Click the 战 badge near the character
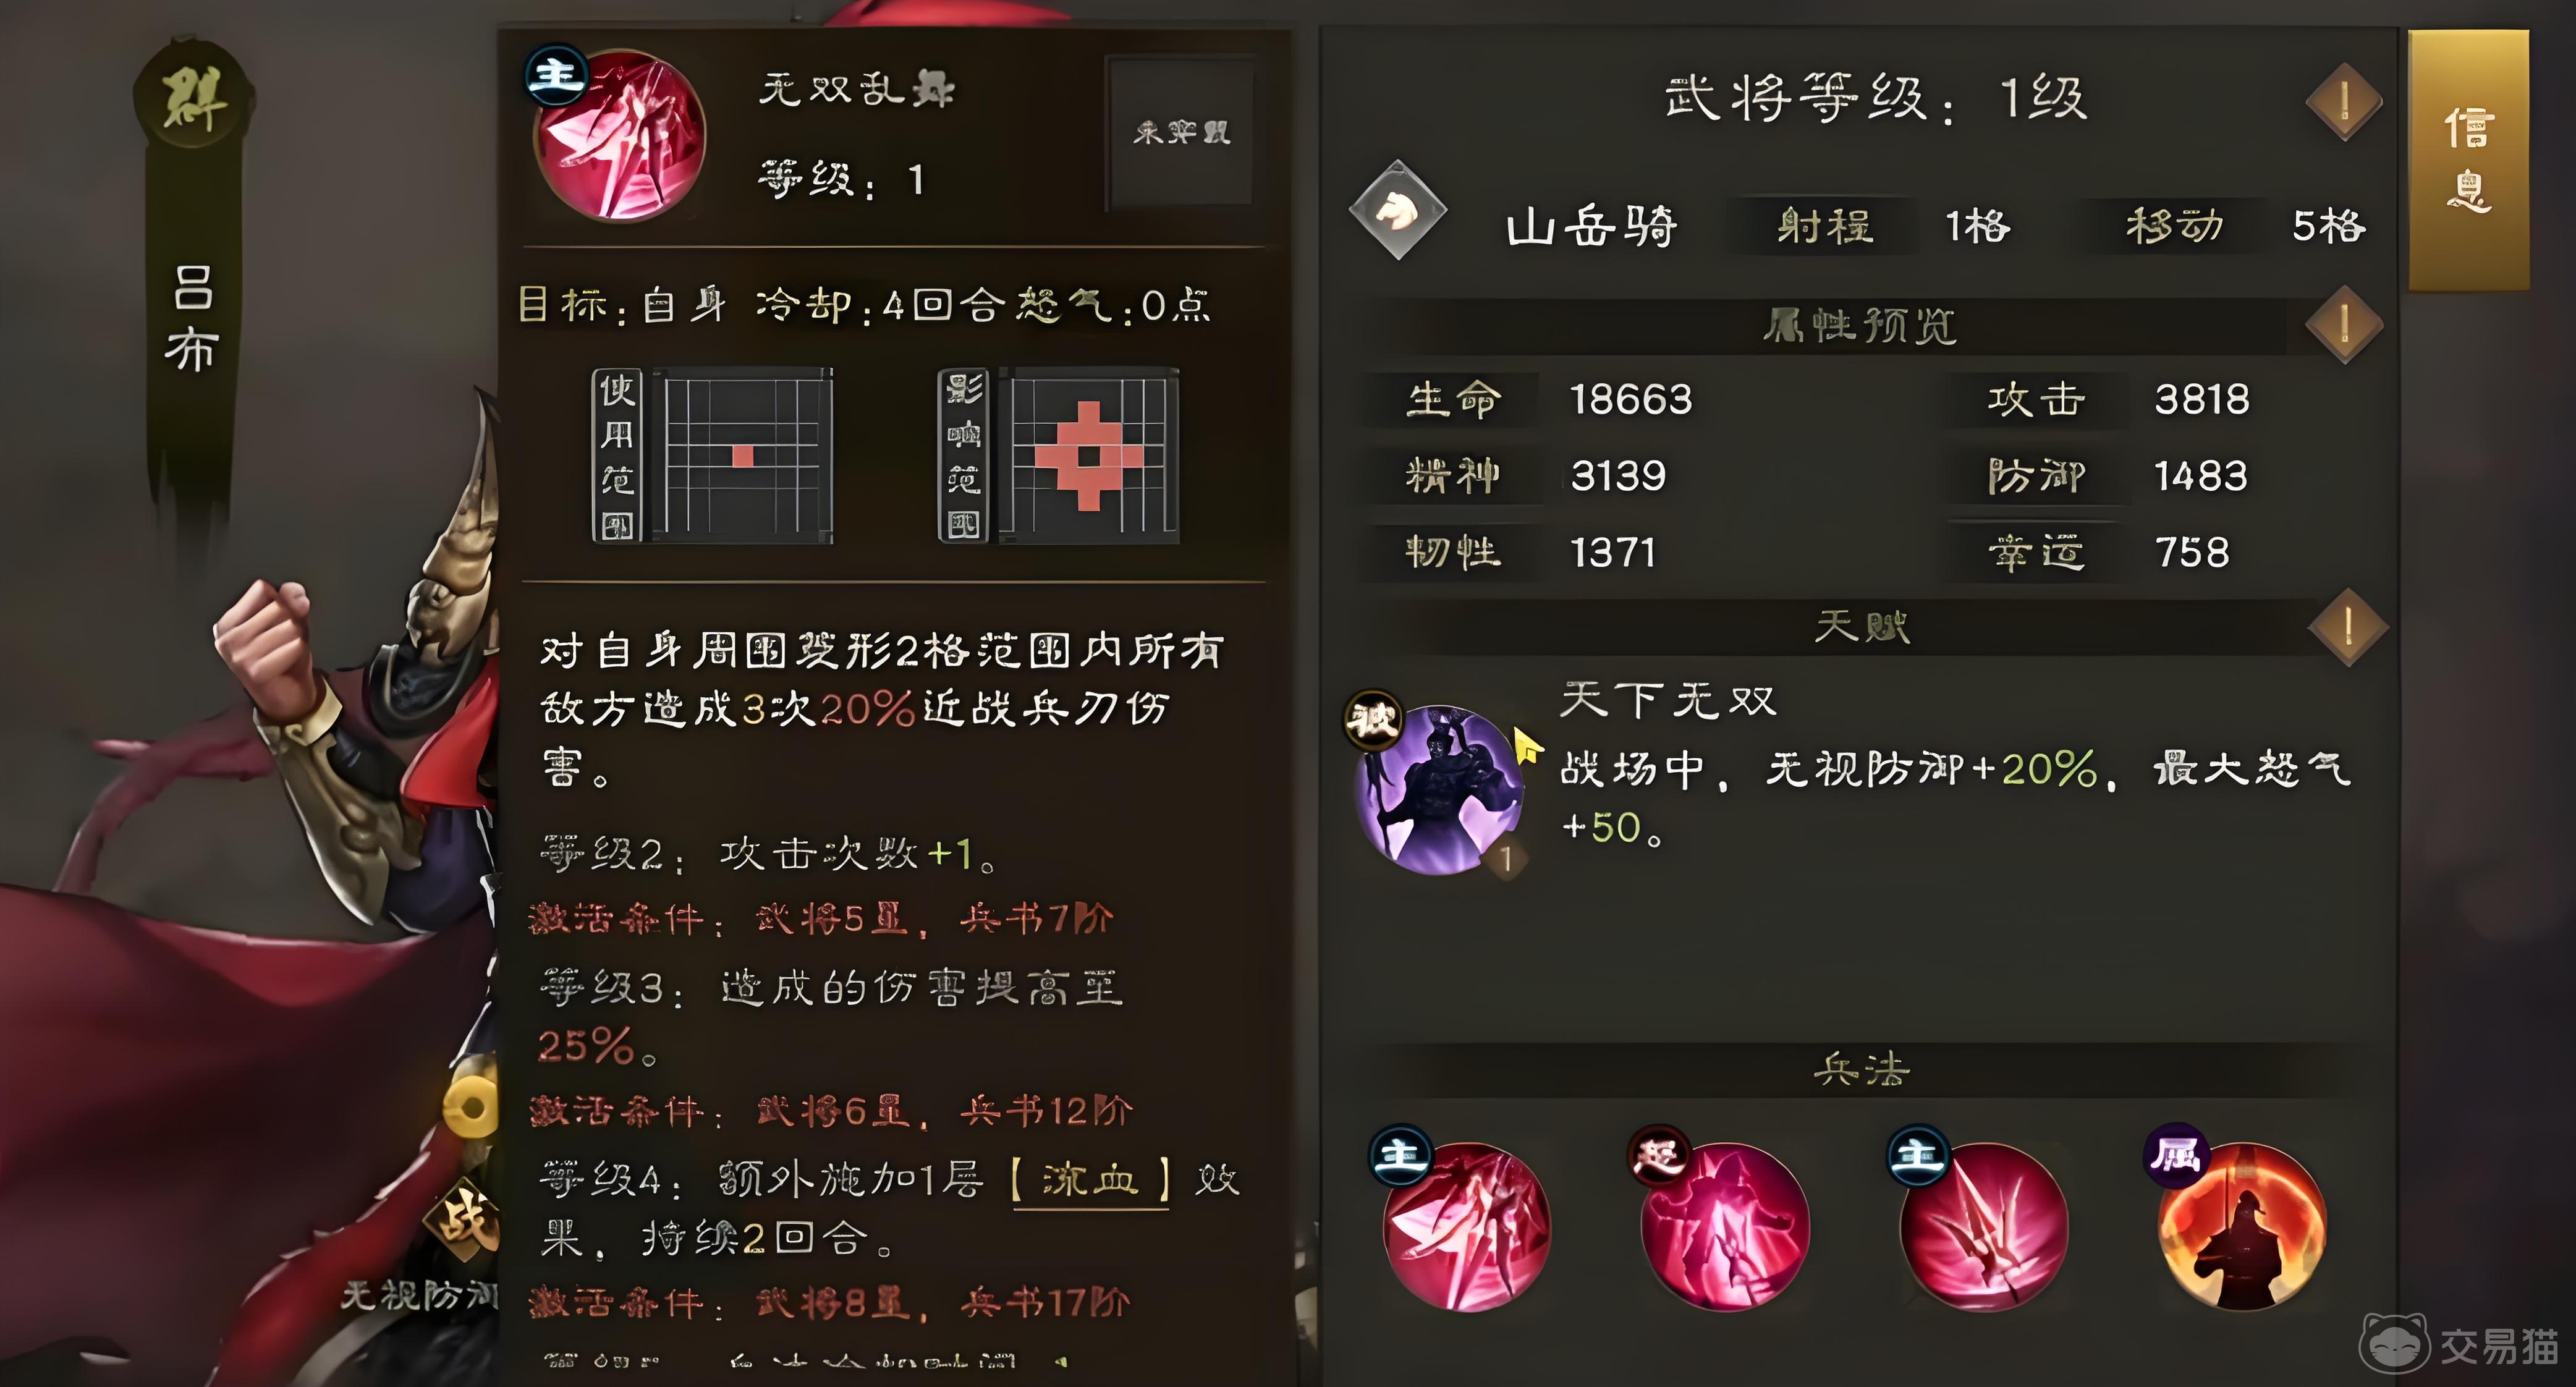The image size is (2576, 1387). pyautogui.click(x=464, y=1218)
